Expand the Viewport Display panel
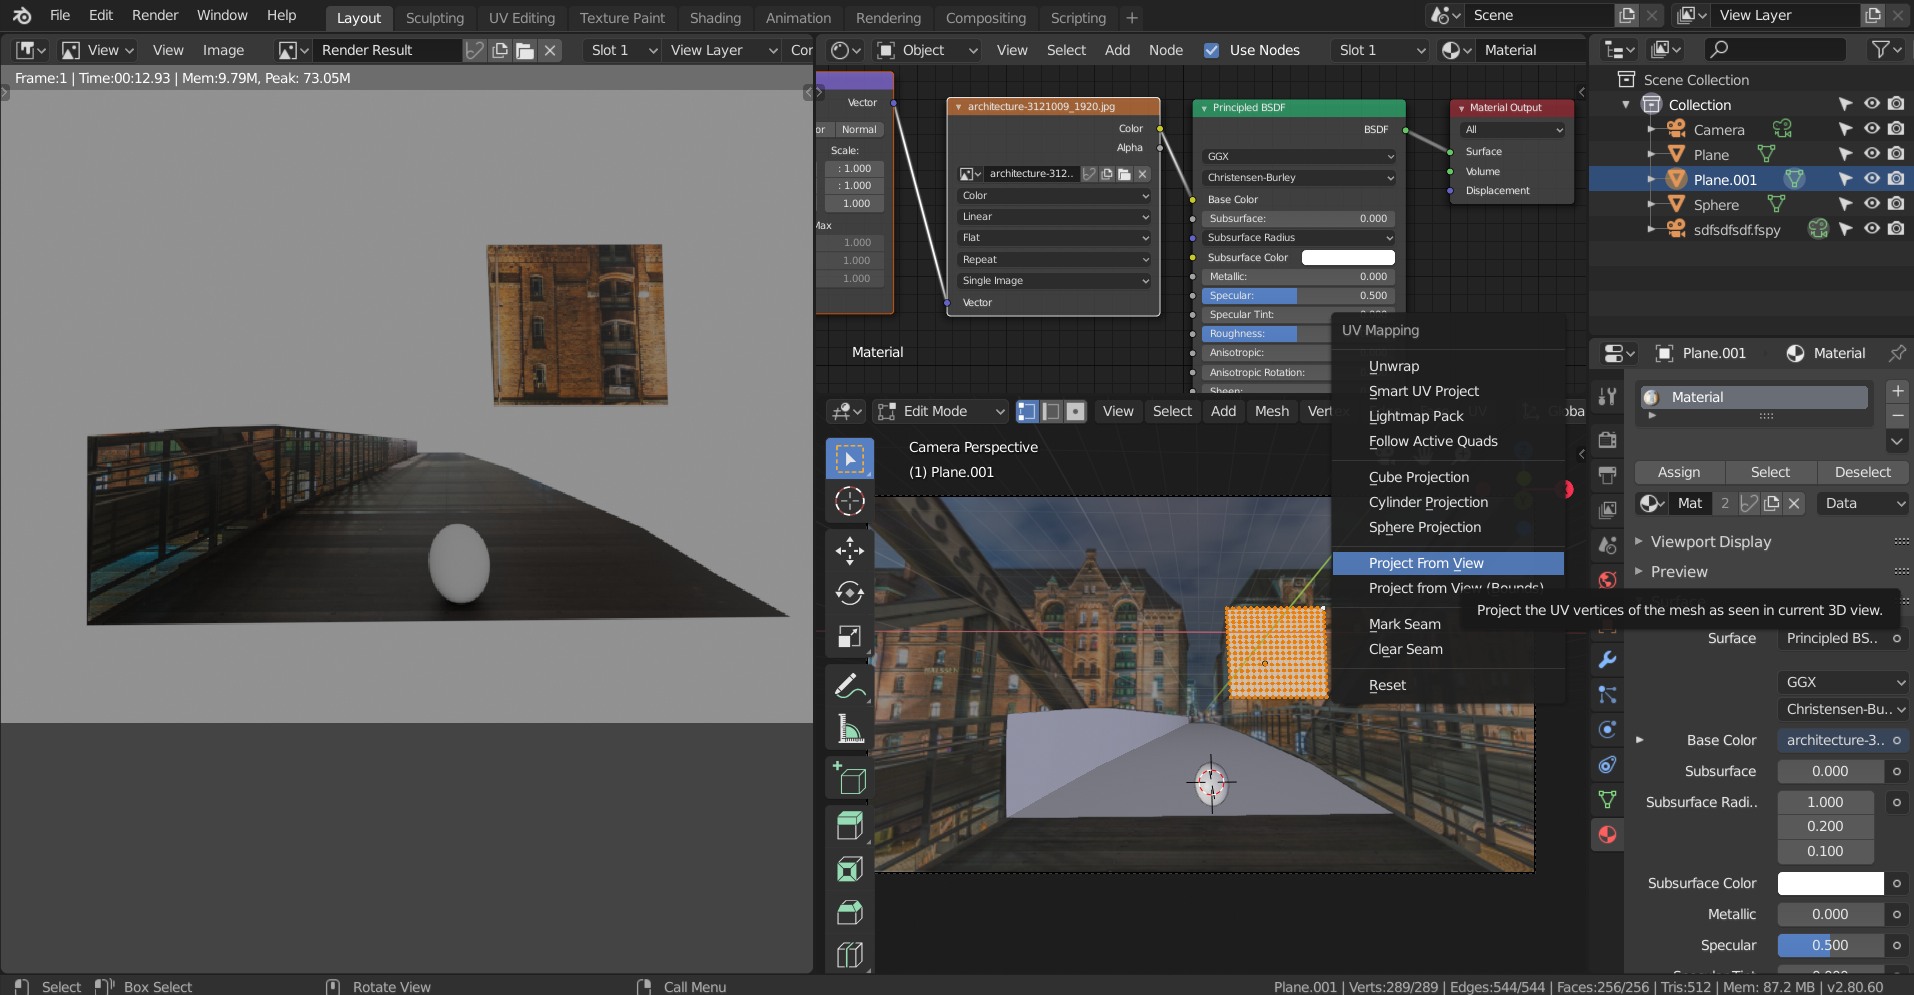The image size is (1914, 995). coord(1639,541)
